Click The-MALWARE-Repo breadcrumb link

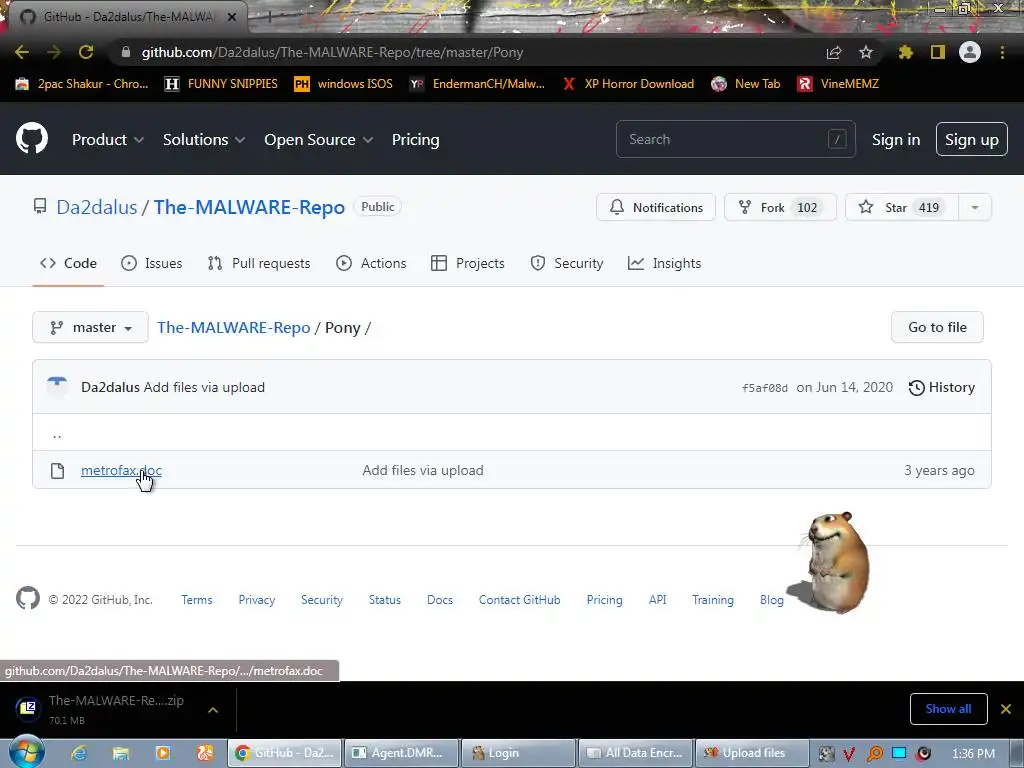coord(234,327)
